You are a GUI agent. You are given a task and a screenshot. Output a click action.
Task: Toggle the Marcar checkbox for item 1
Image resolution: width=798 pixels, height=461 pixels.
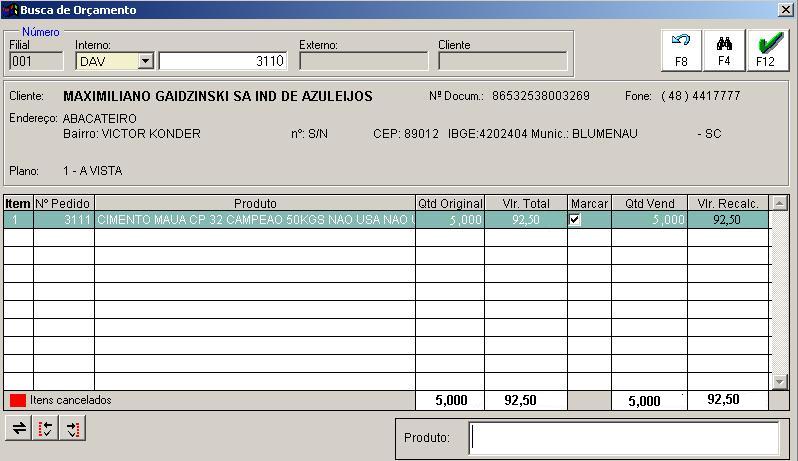point(575,220)
